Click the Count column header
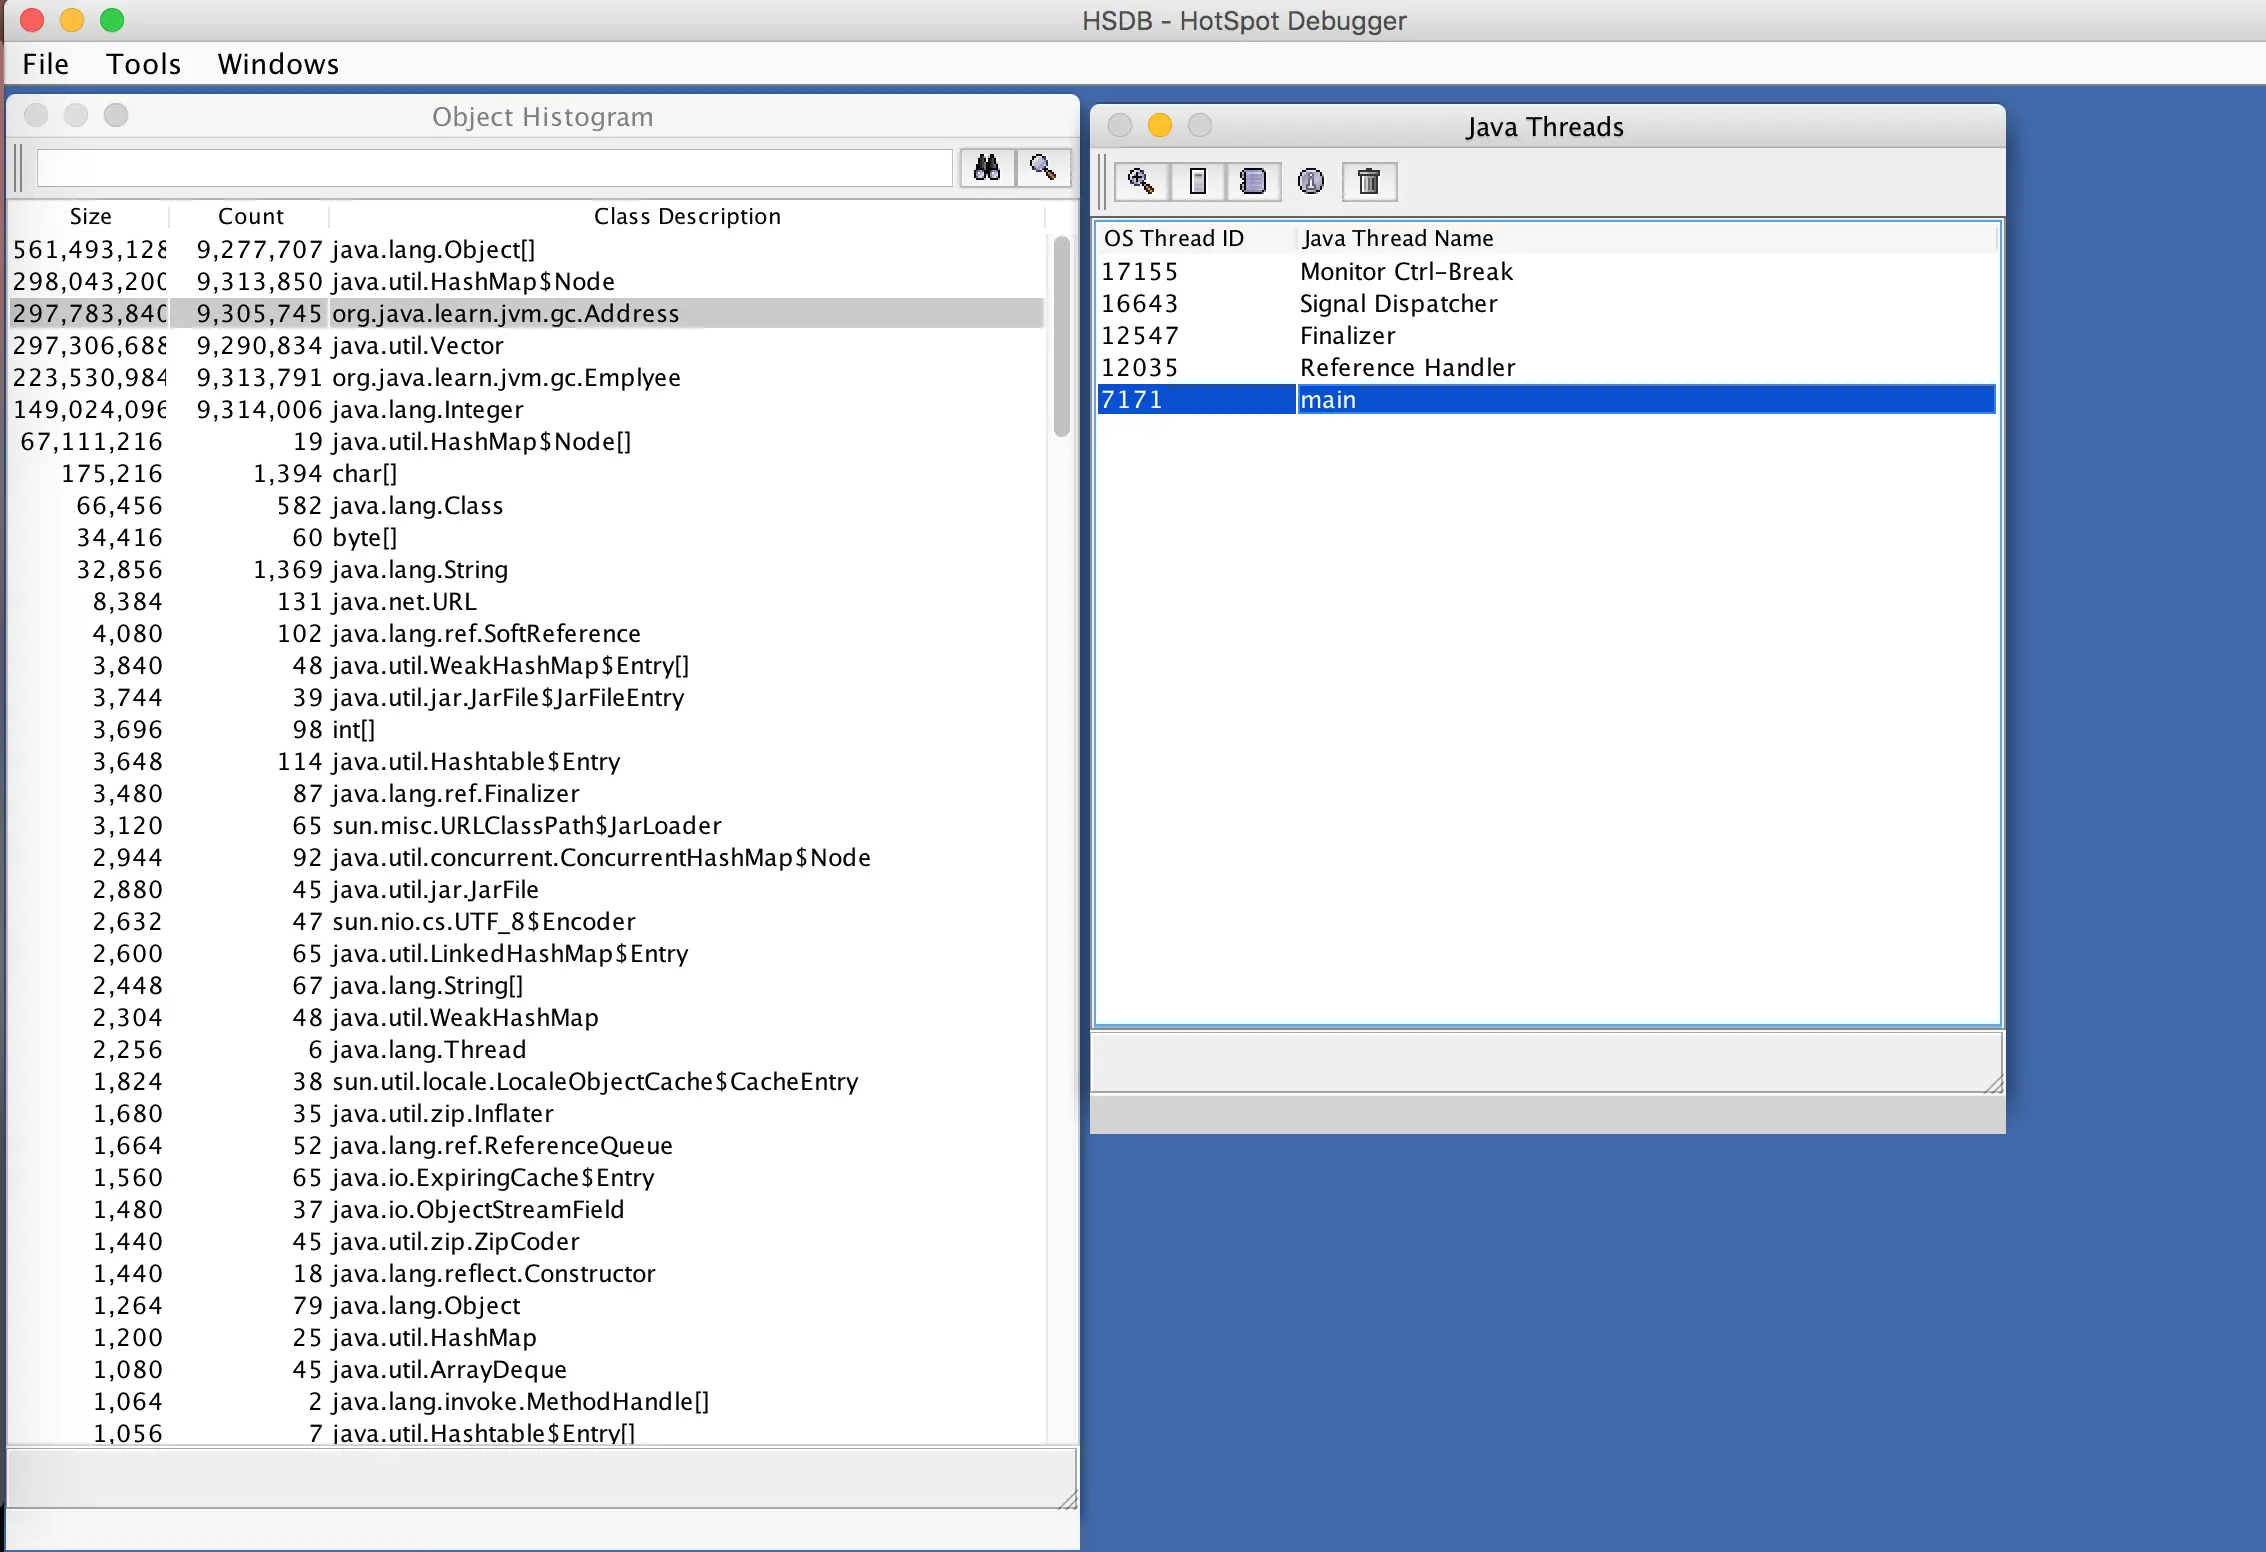 tap(250, 217)
